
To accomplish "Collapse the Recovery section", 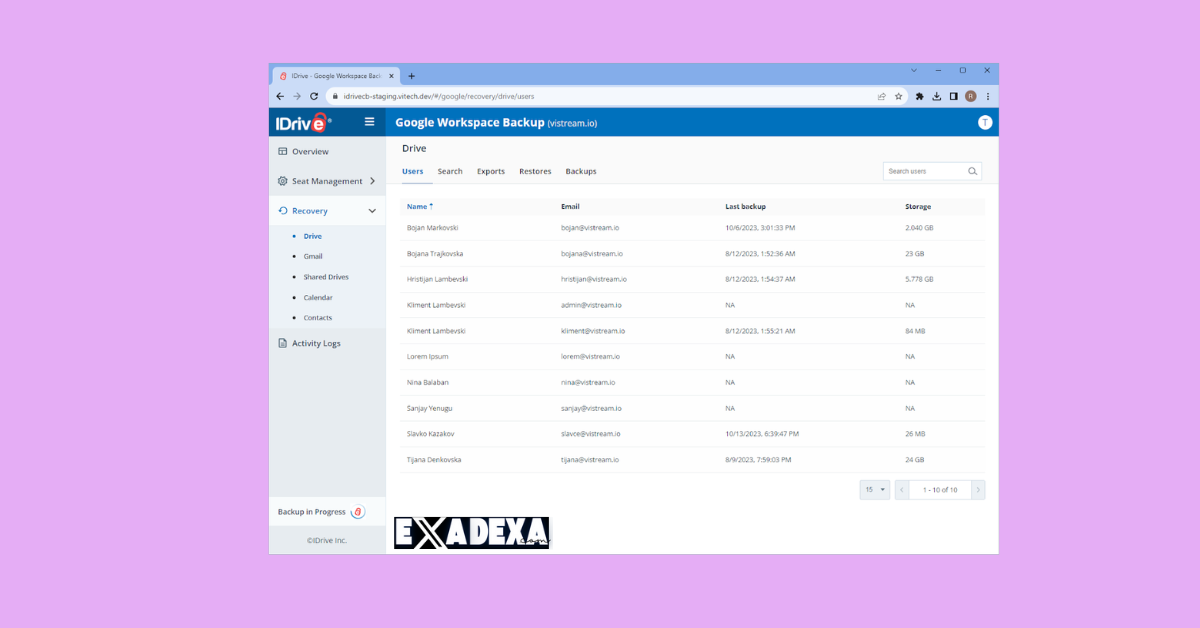I will [372, 211].
